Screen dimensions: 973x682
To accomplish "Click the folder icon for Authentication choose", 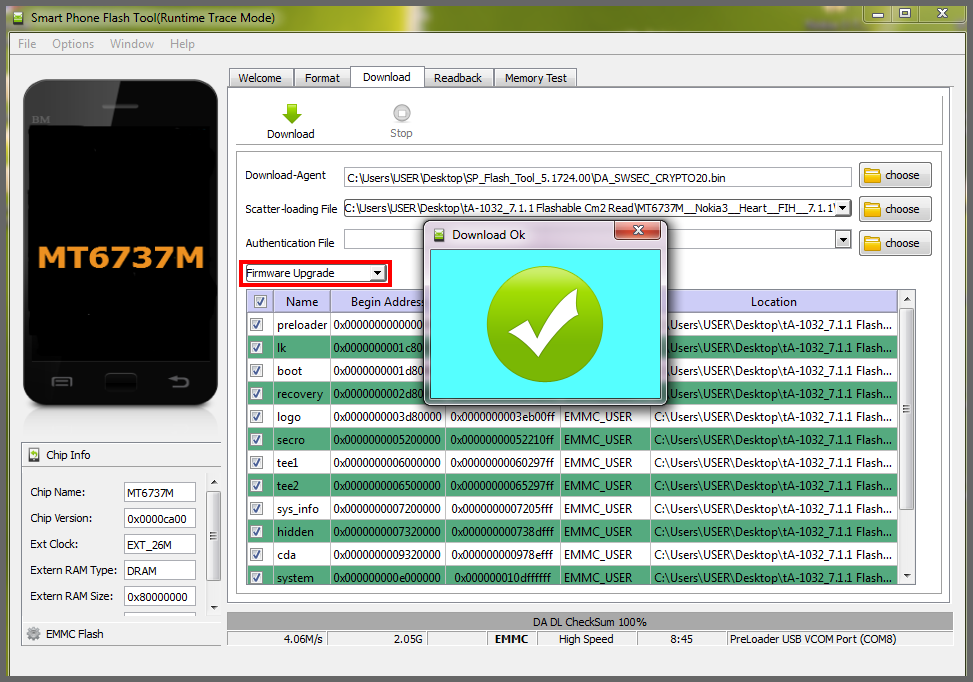I will pyautogui.click(x=872, y=243).
